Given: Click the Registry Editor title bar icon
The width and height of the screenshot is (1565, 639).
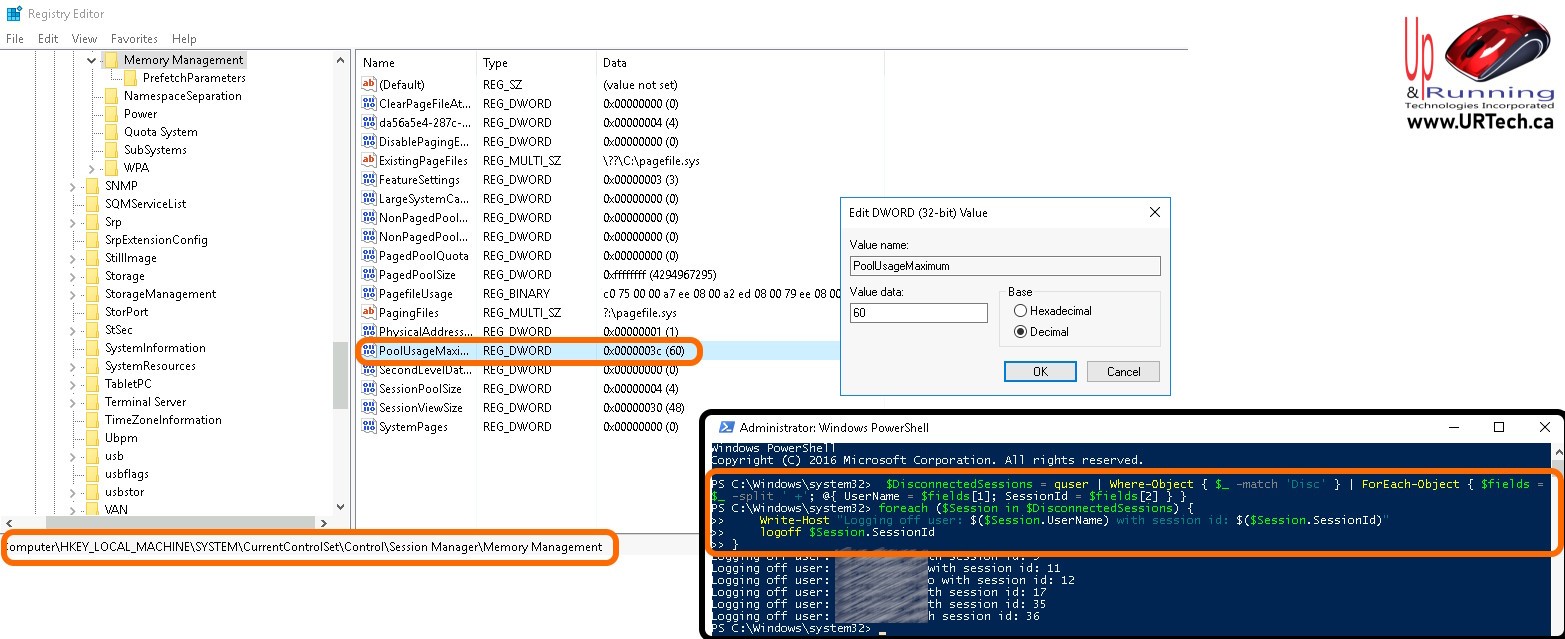Looking at the screenshot, I should 12,14.
